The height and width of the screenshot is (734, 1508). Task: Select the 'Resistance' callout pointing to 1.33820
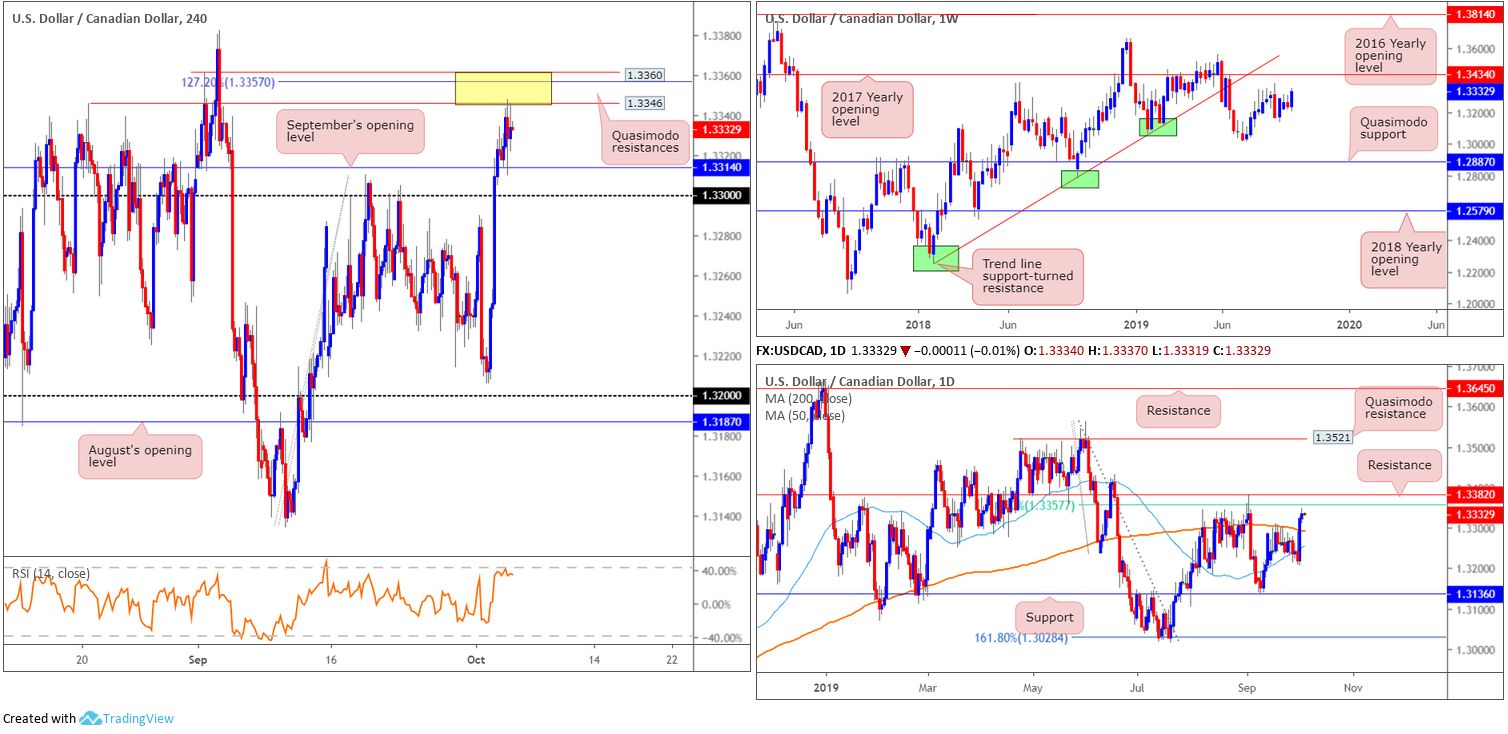(x=1400, y=464)
